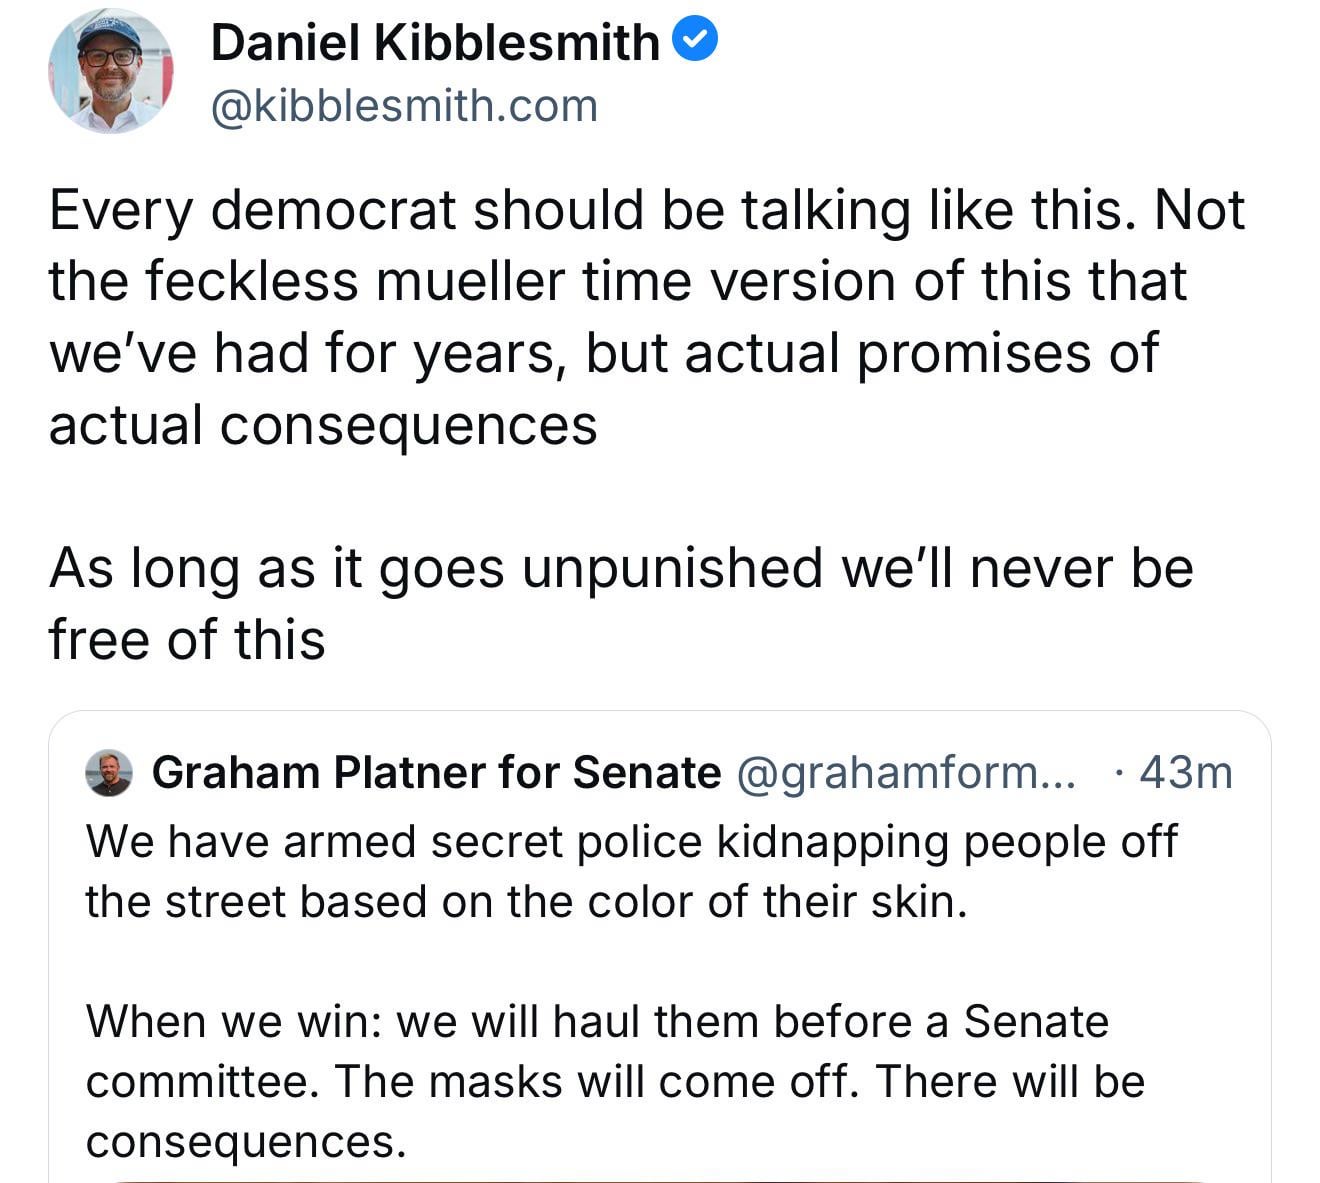Click the phrase "The masks will come off"
This screenshot has width=1320, height=1183.
pyautogui.click(x=596, y=1082)
